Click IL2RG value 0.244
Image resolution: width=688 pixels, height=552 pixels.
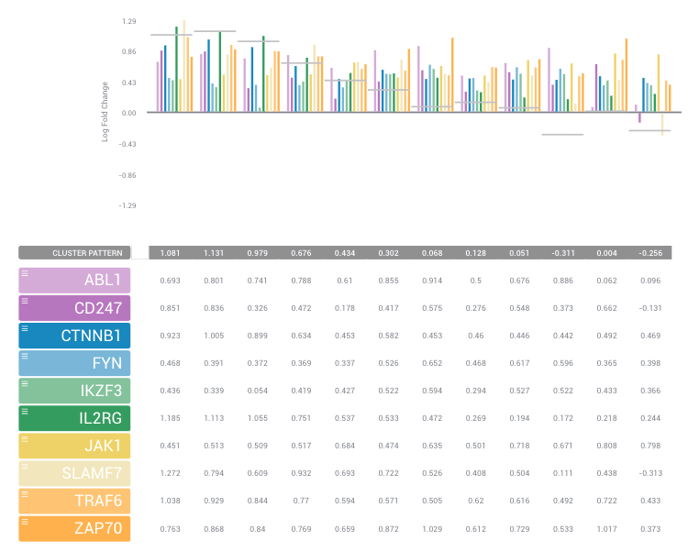point(650,418)
